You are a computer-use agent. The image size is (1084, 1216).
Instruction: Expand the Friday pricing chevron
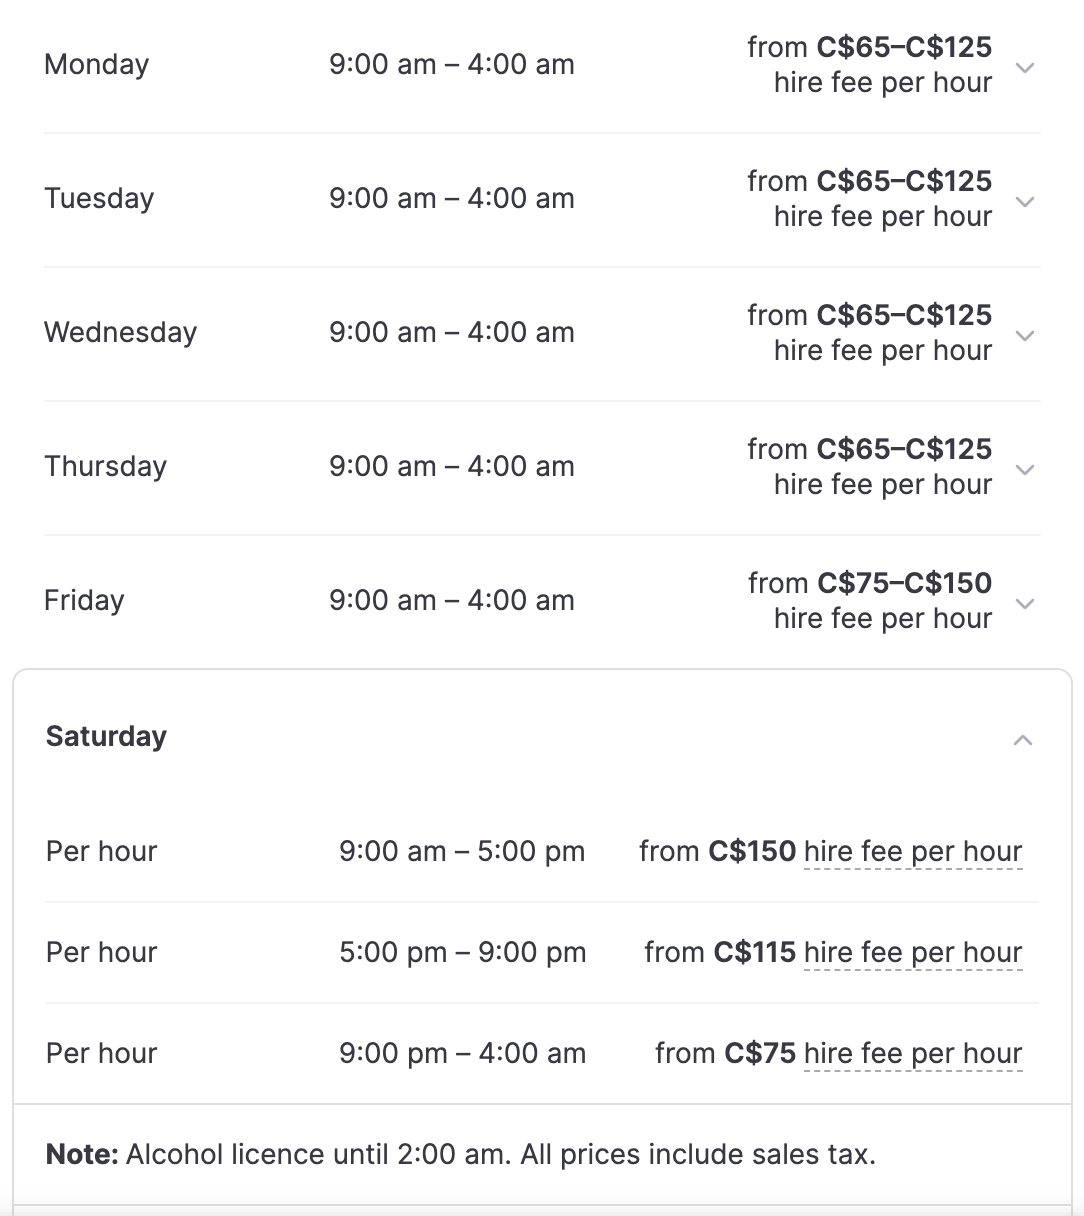pos(1024,604)
